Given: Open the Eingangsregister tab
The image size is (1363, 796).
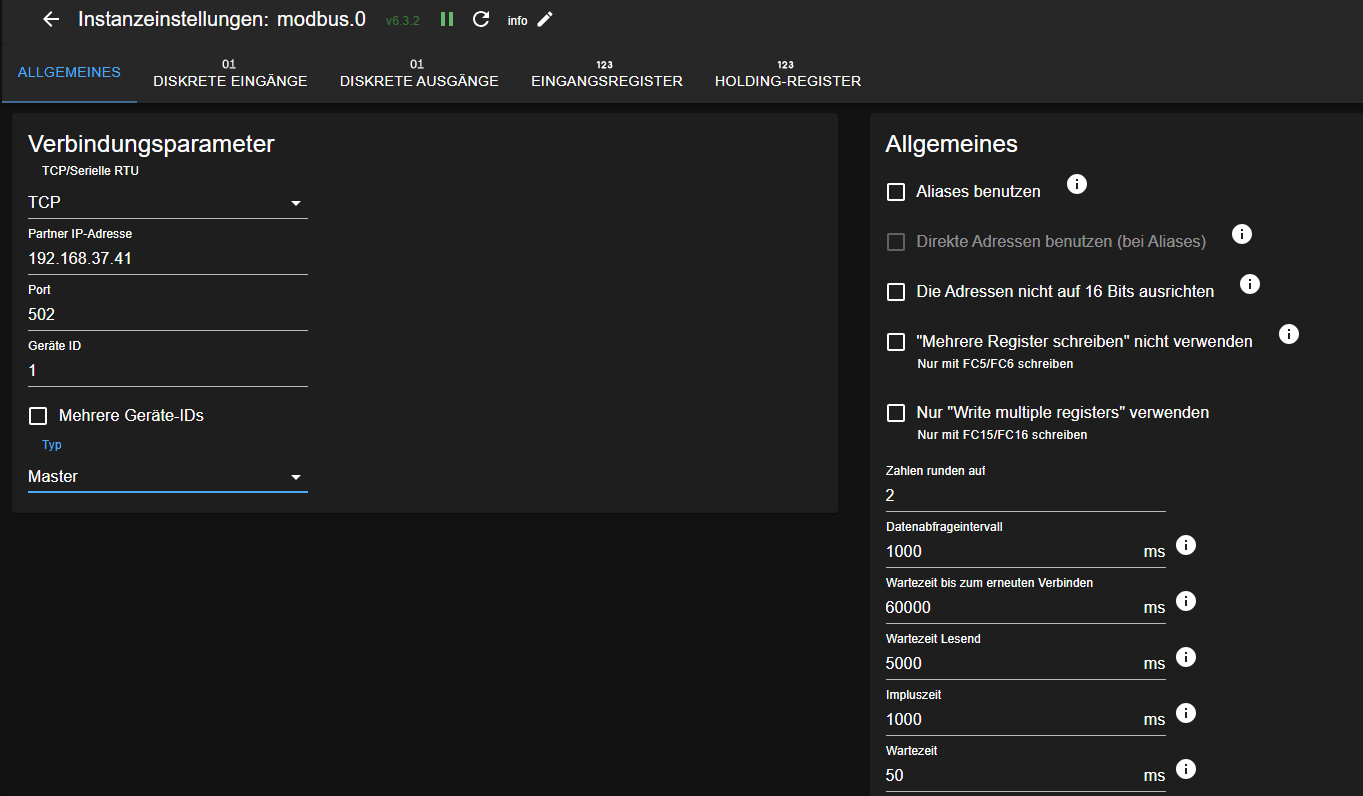Looking at the screenshot, I should [606, 74].
